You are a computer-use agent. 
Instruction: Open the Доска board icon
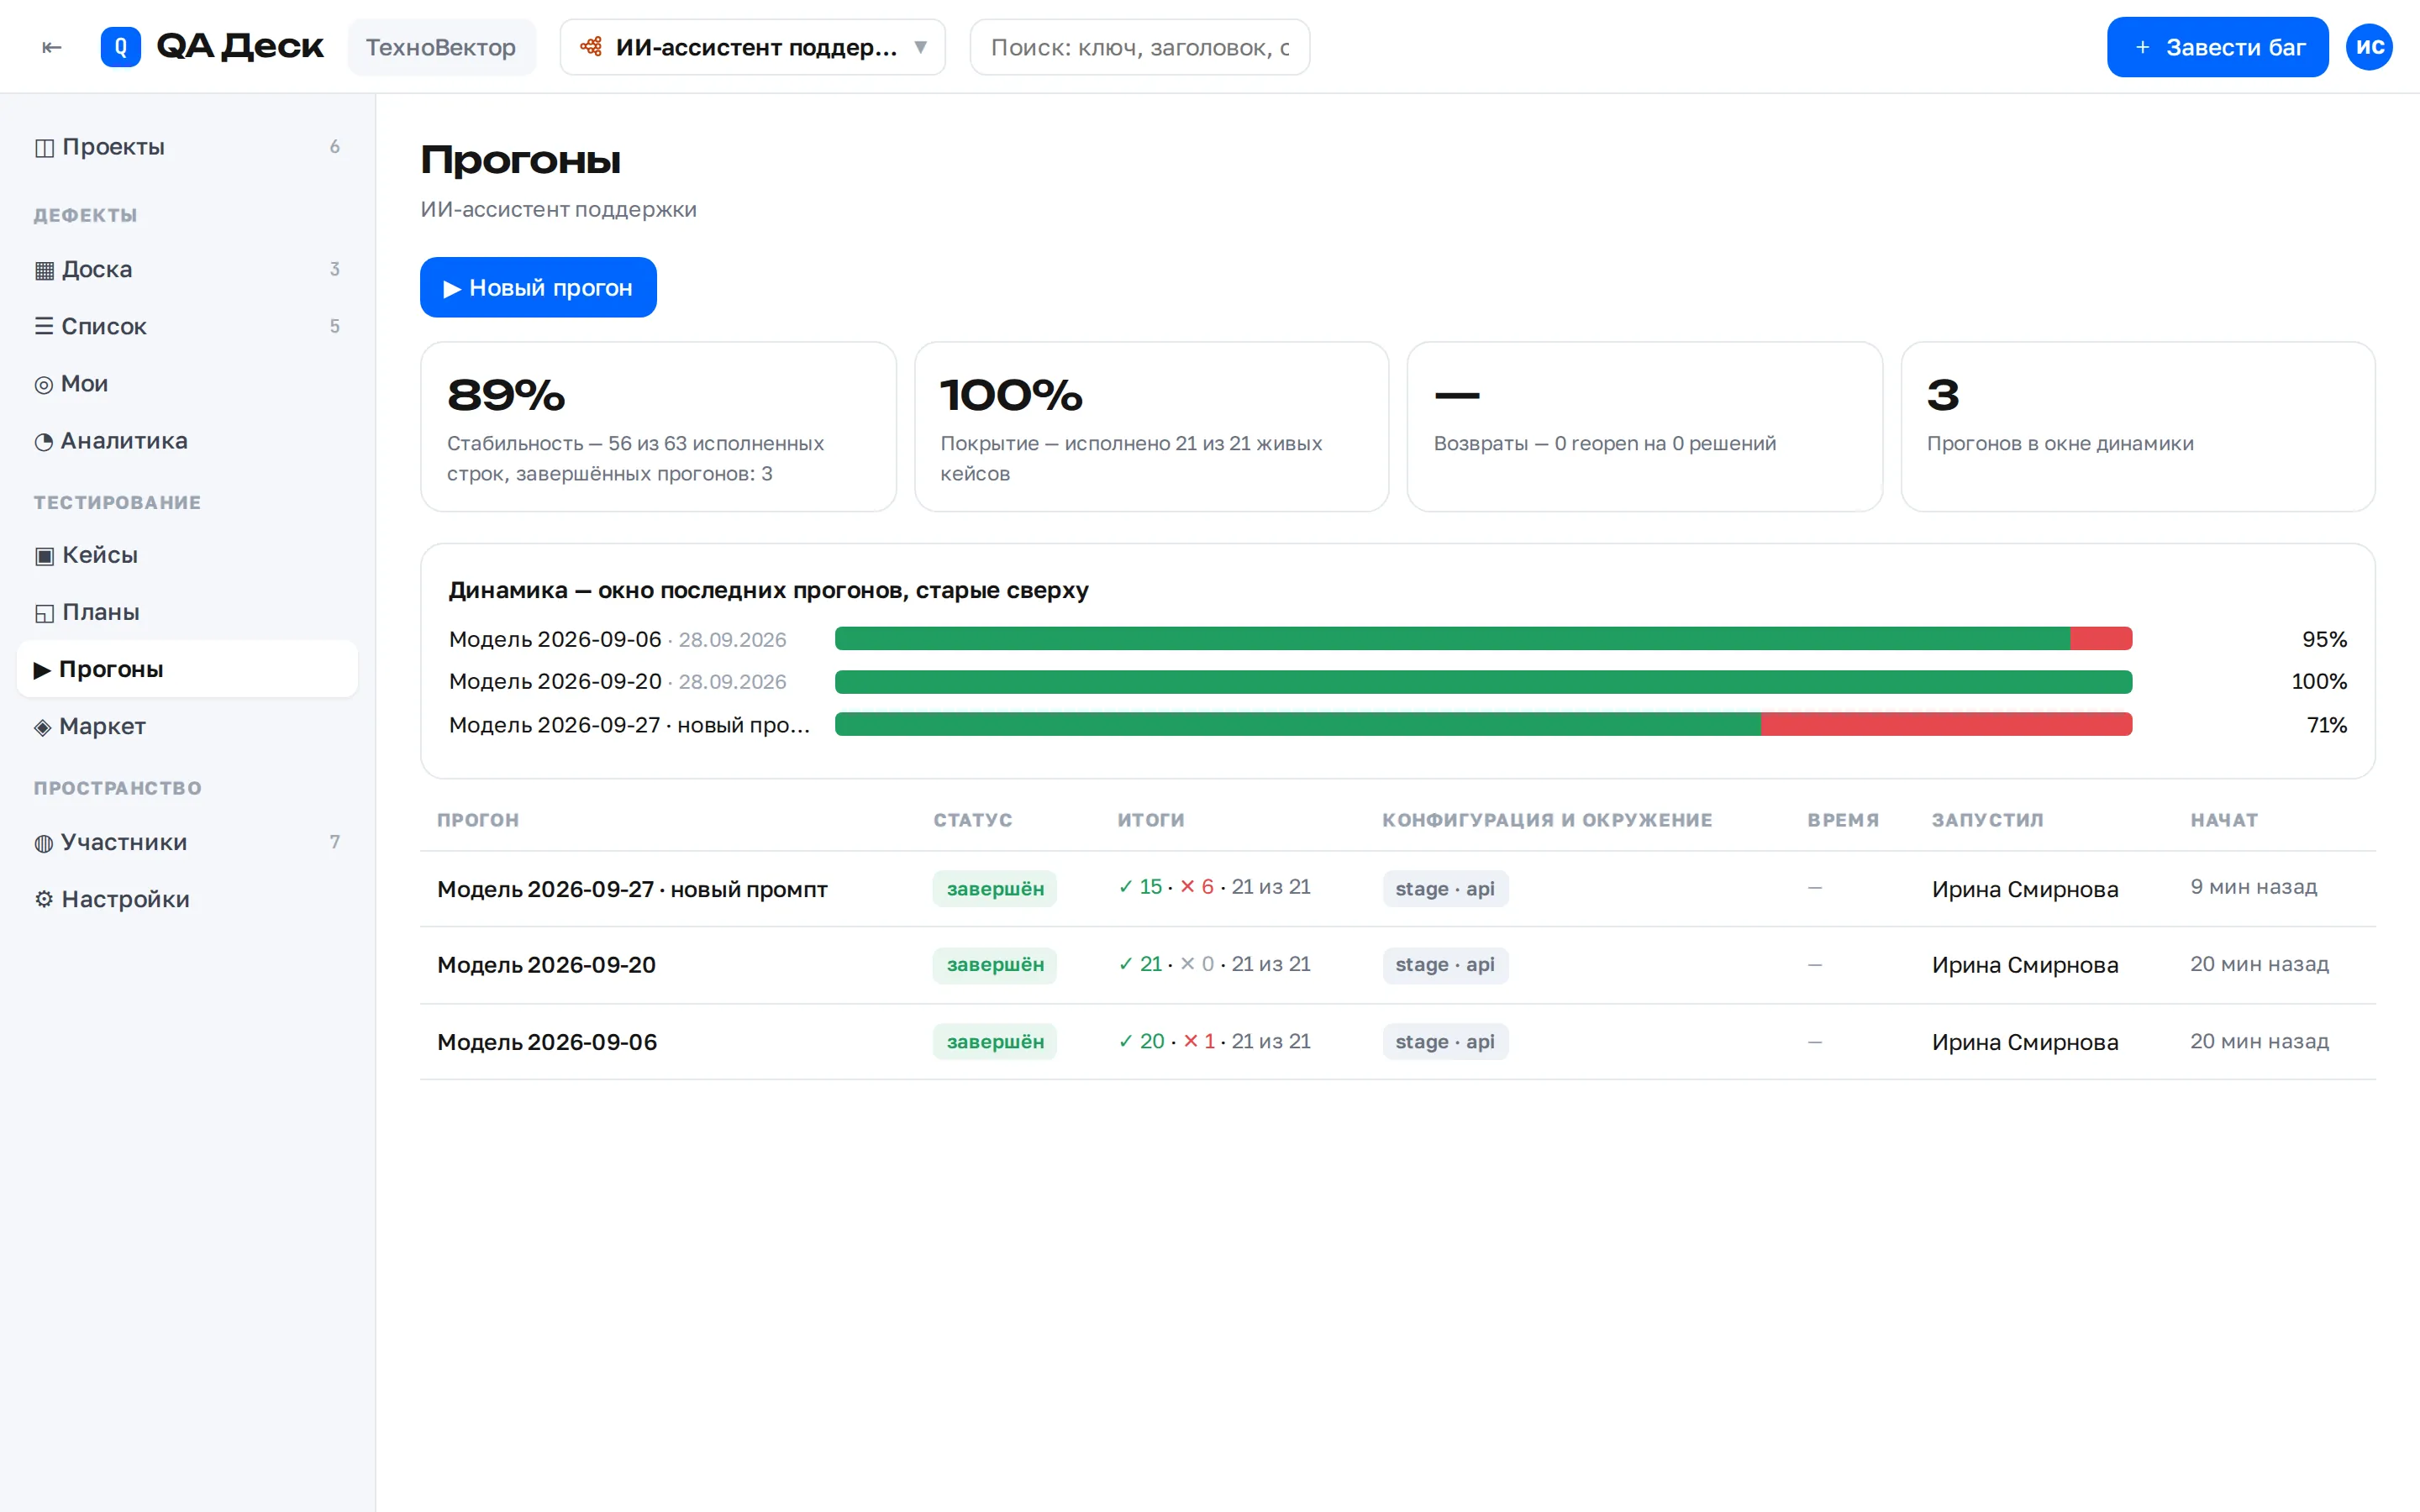44,270
